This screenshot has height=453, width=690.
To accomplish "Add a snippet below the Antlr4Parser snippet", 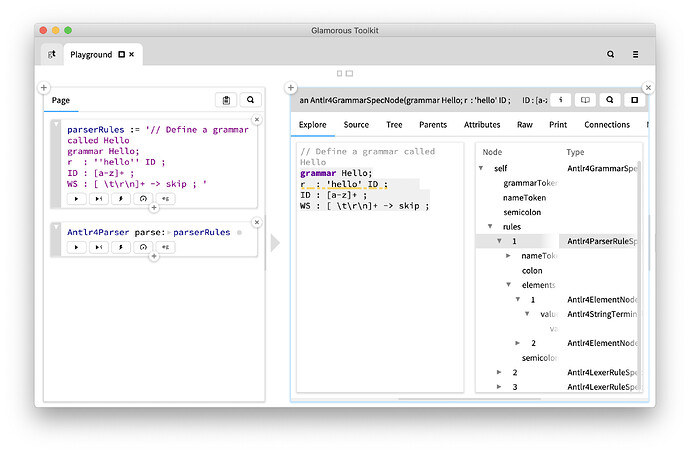I will (x=154, y=256).
